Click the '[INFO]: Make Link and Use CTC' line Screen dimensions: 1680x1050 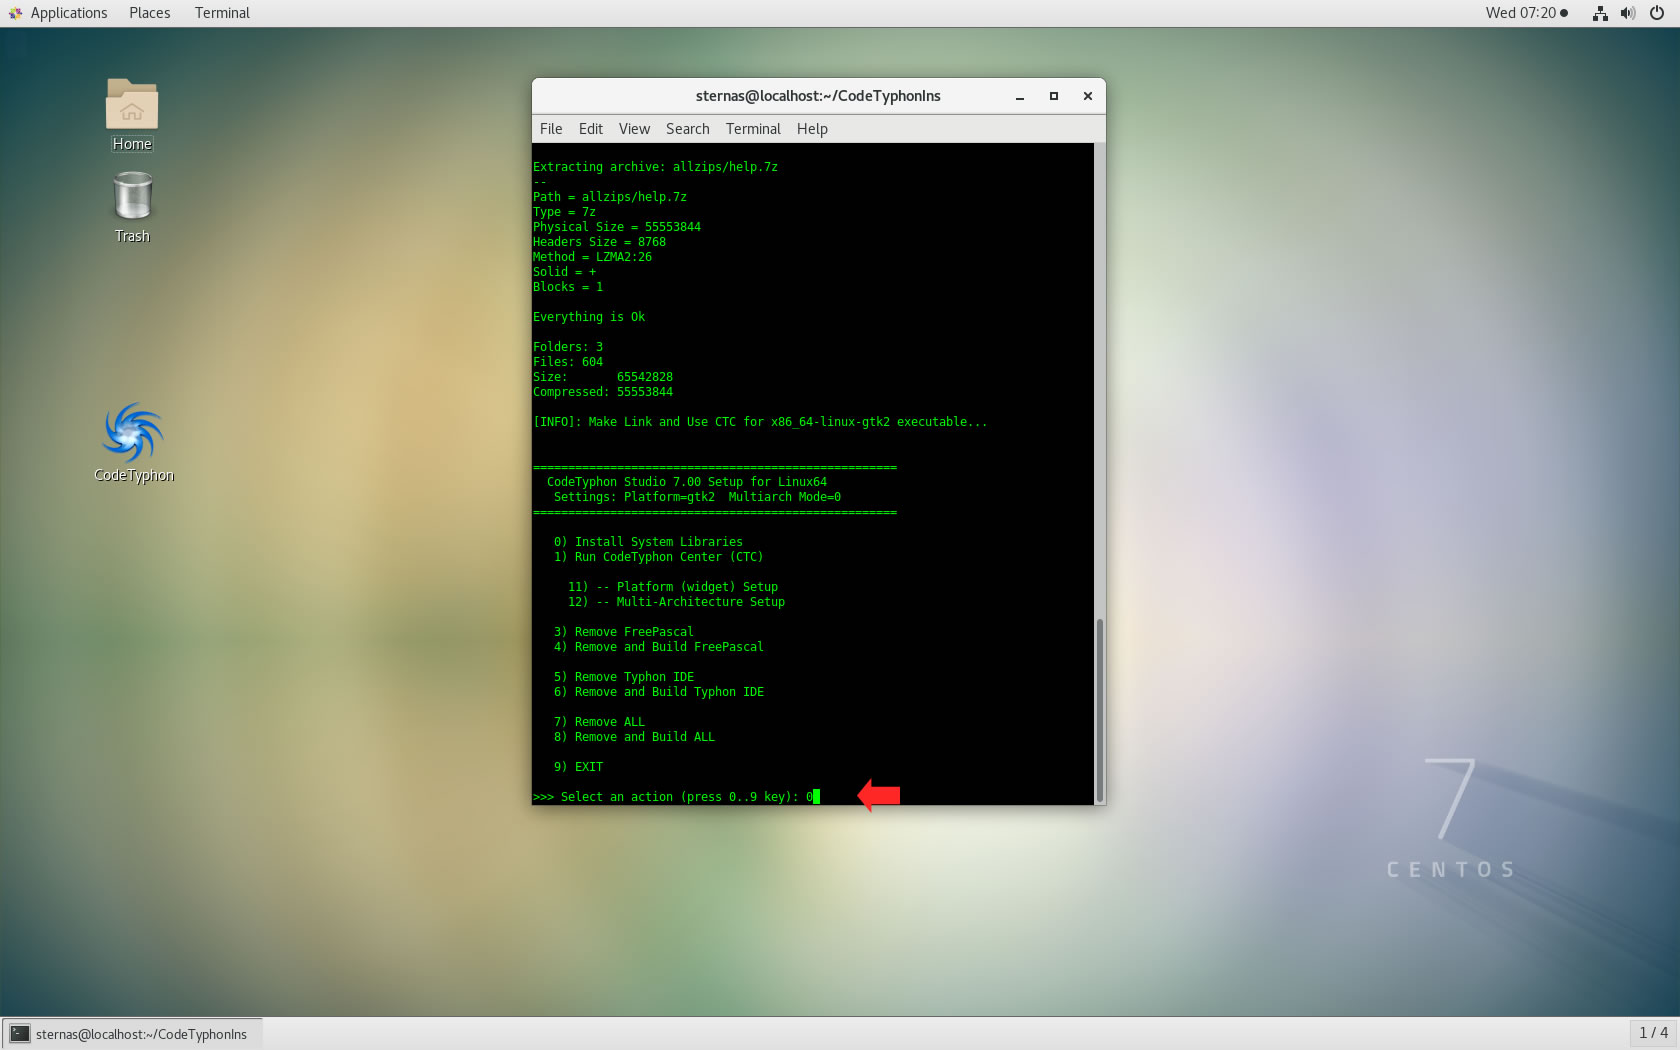click(x=760, y=422)
